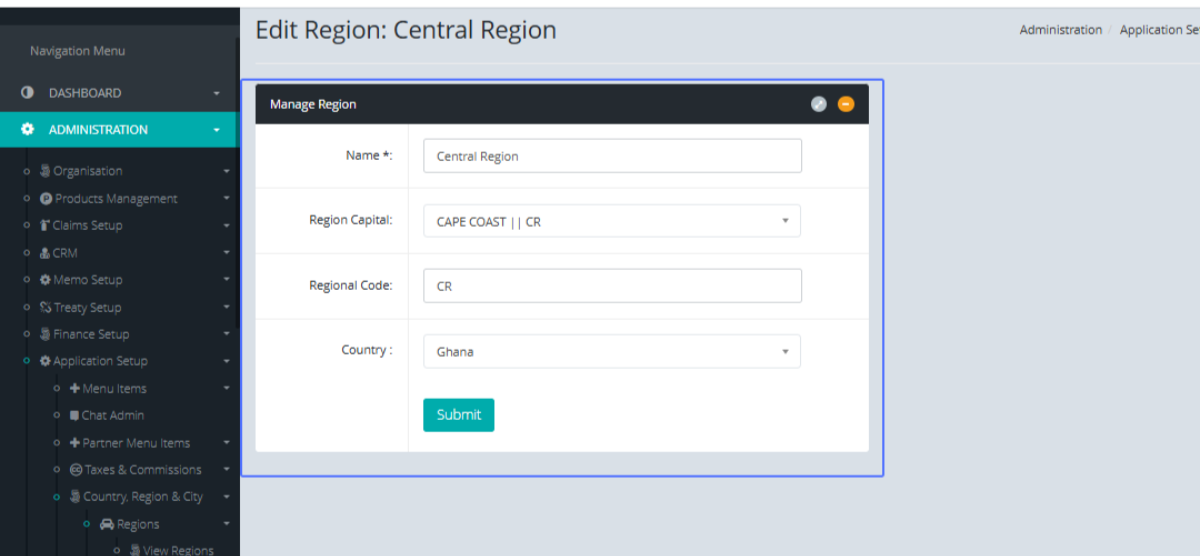Click the Memo Setup cog icon
Image resolution: width=1200 pixels, height=556 pixels.
[46, 280]
